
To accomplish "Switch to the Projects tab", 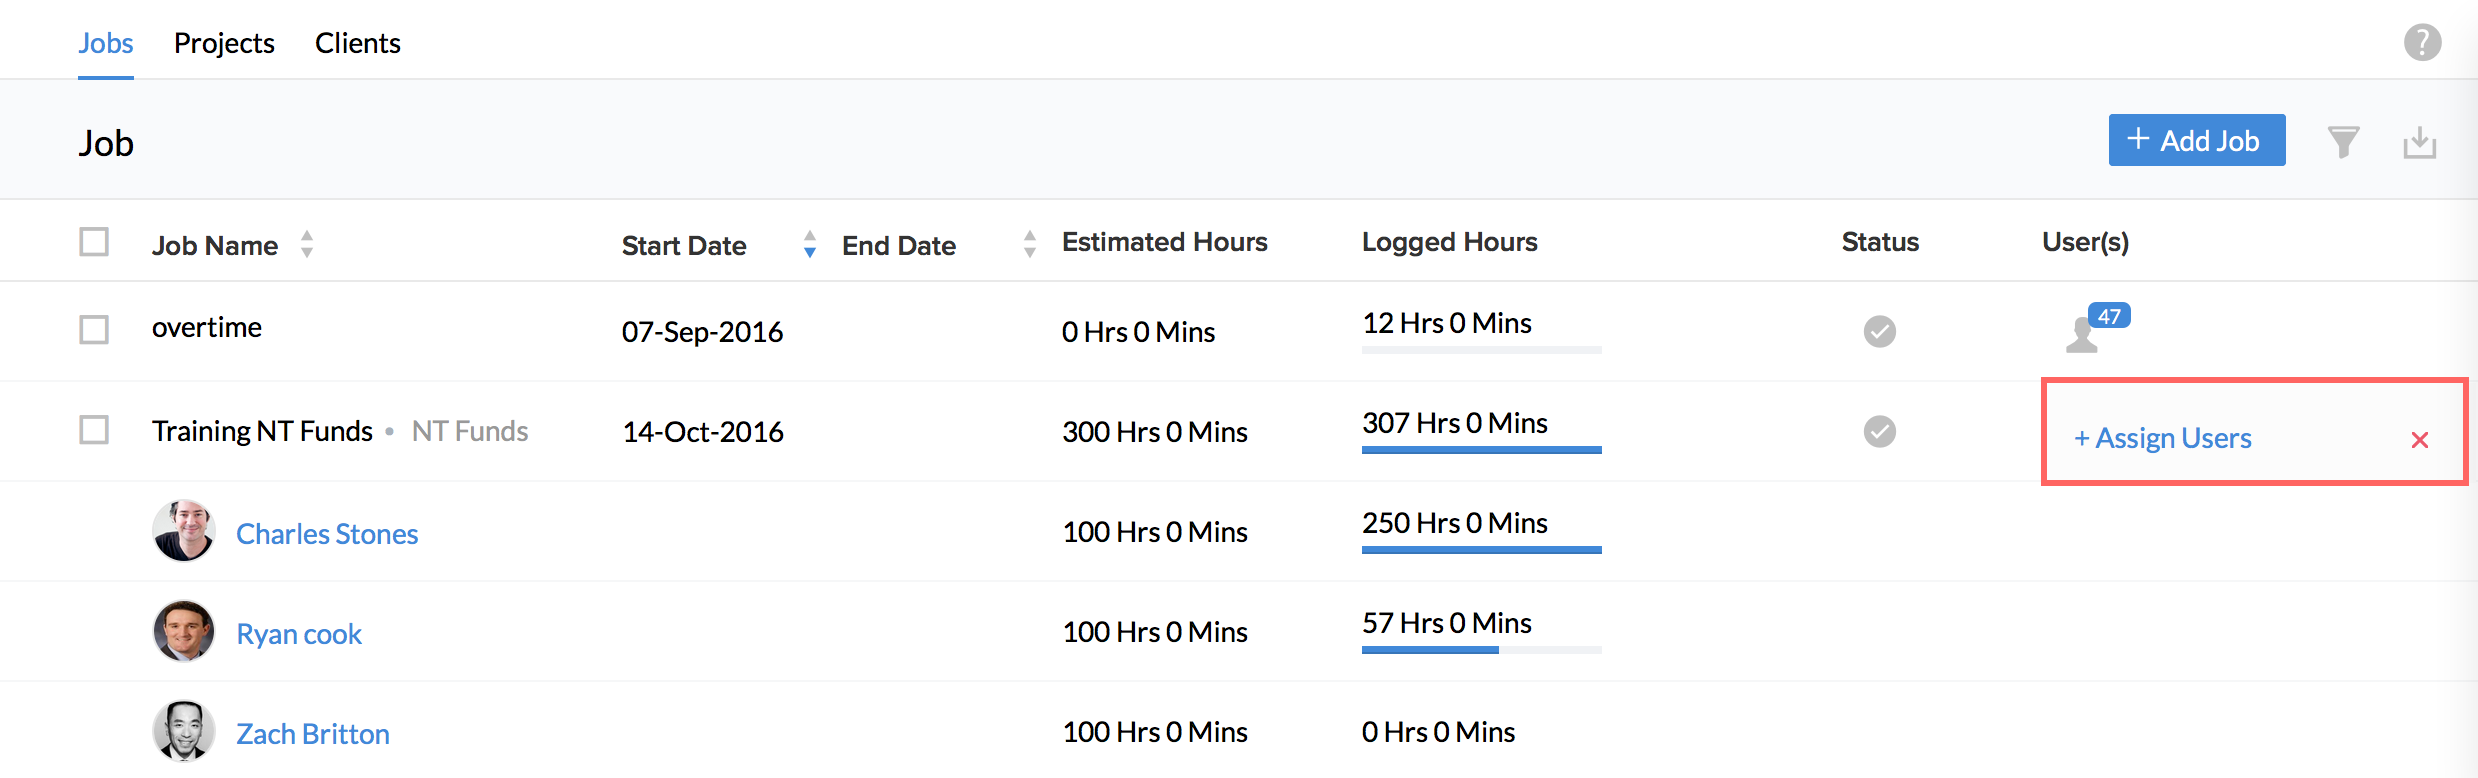I will [x=224, y=43].
